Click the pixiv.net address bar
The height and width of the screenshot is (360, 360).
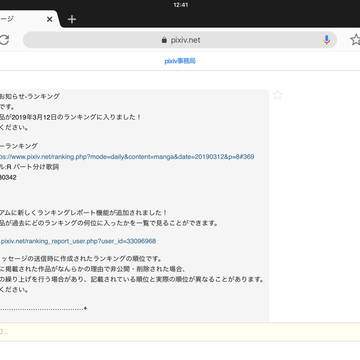coord(180,40)
